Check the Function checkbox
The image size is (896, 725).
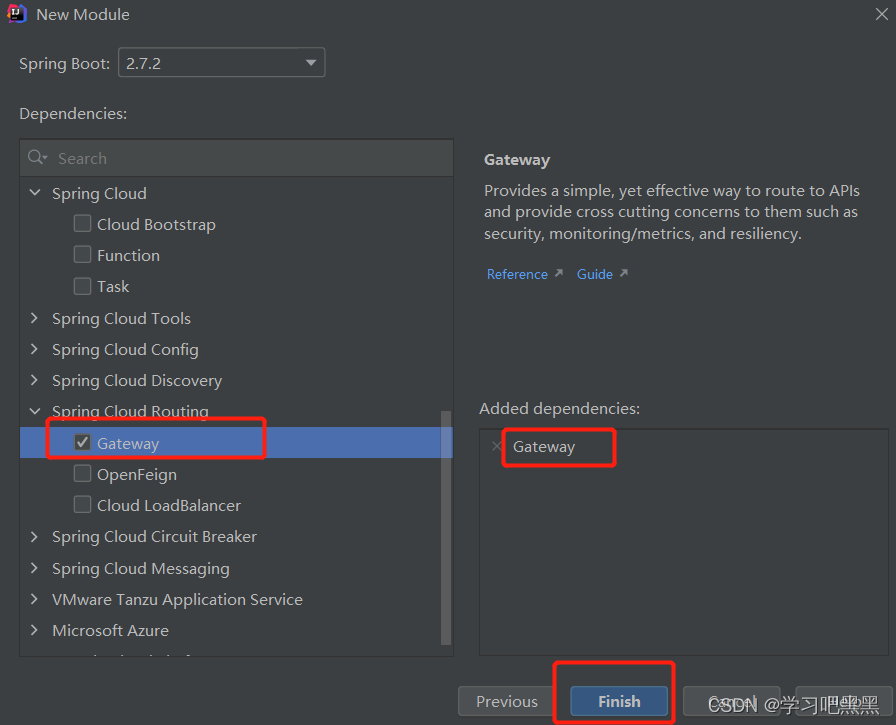click(82, 254)
